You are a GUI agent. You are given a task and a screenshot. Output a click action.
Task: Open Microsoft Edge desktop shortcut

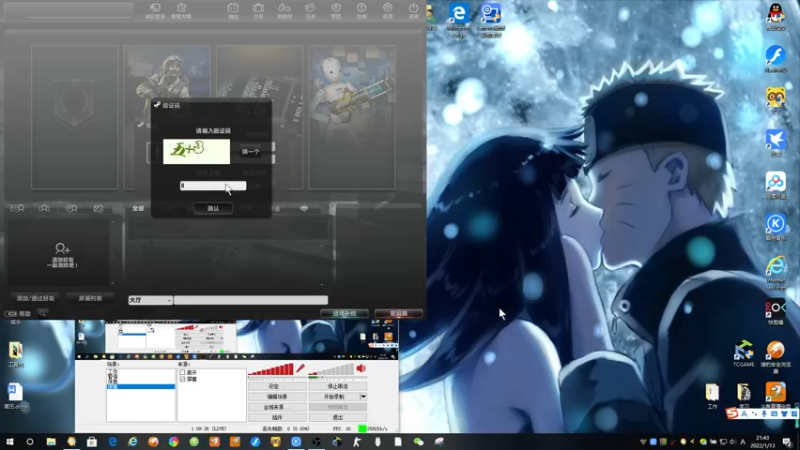click(459, 19)
